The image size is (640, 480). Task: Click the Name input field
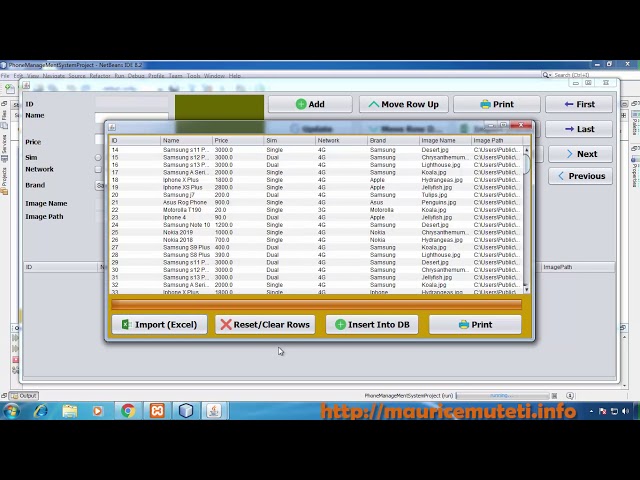(x=131, y=117)
